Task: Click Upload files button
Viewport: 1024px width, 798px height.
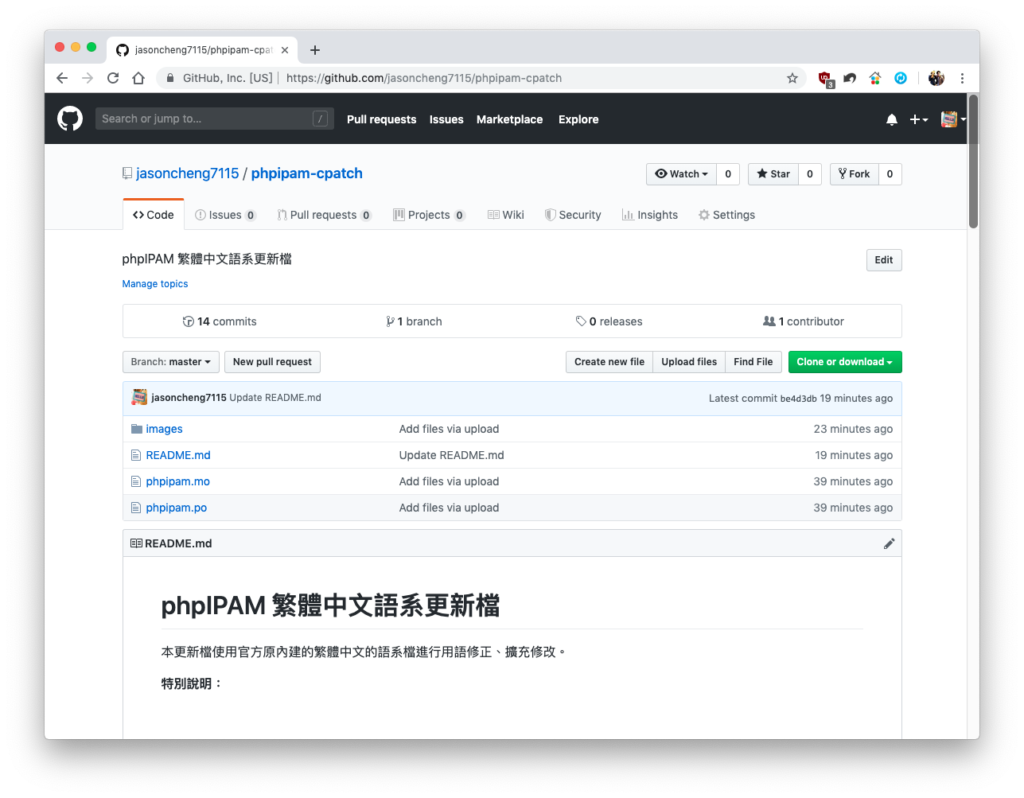Action: pyautogui.click(x=689, y=362)
